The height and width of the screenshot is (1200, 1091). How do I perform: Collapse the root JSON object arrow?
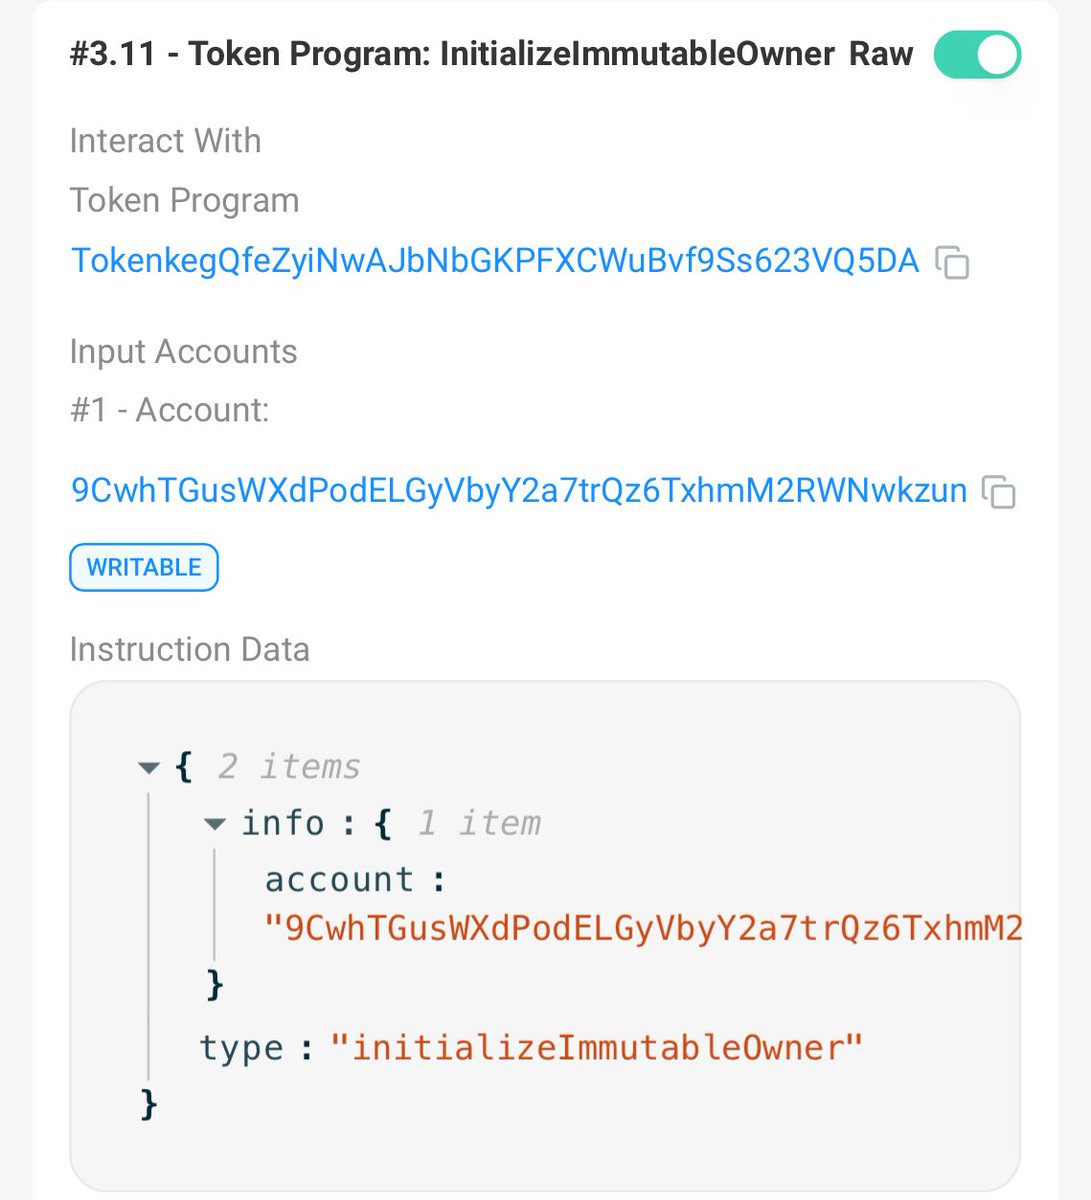click(150, 768)
